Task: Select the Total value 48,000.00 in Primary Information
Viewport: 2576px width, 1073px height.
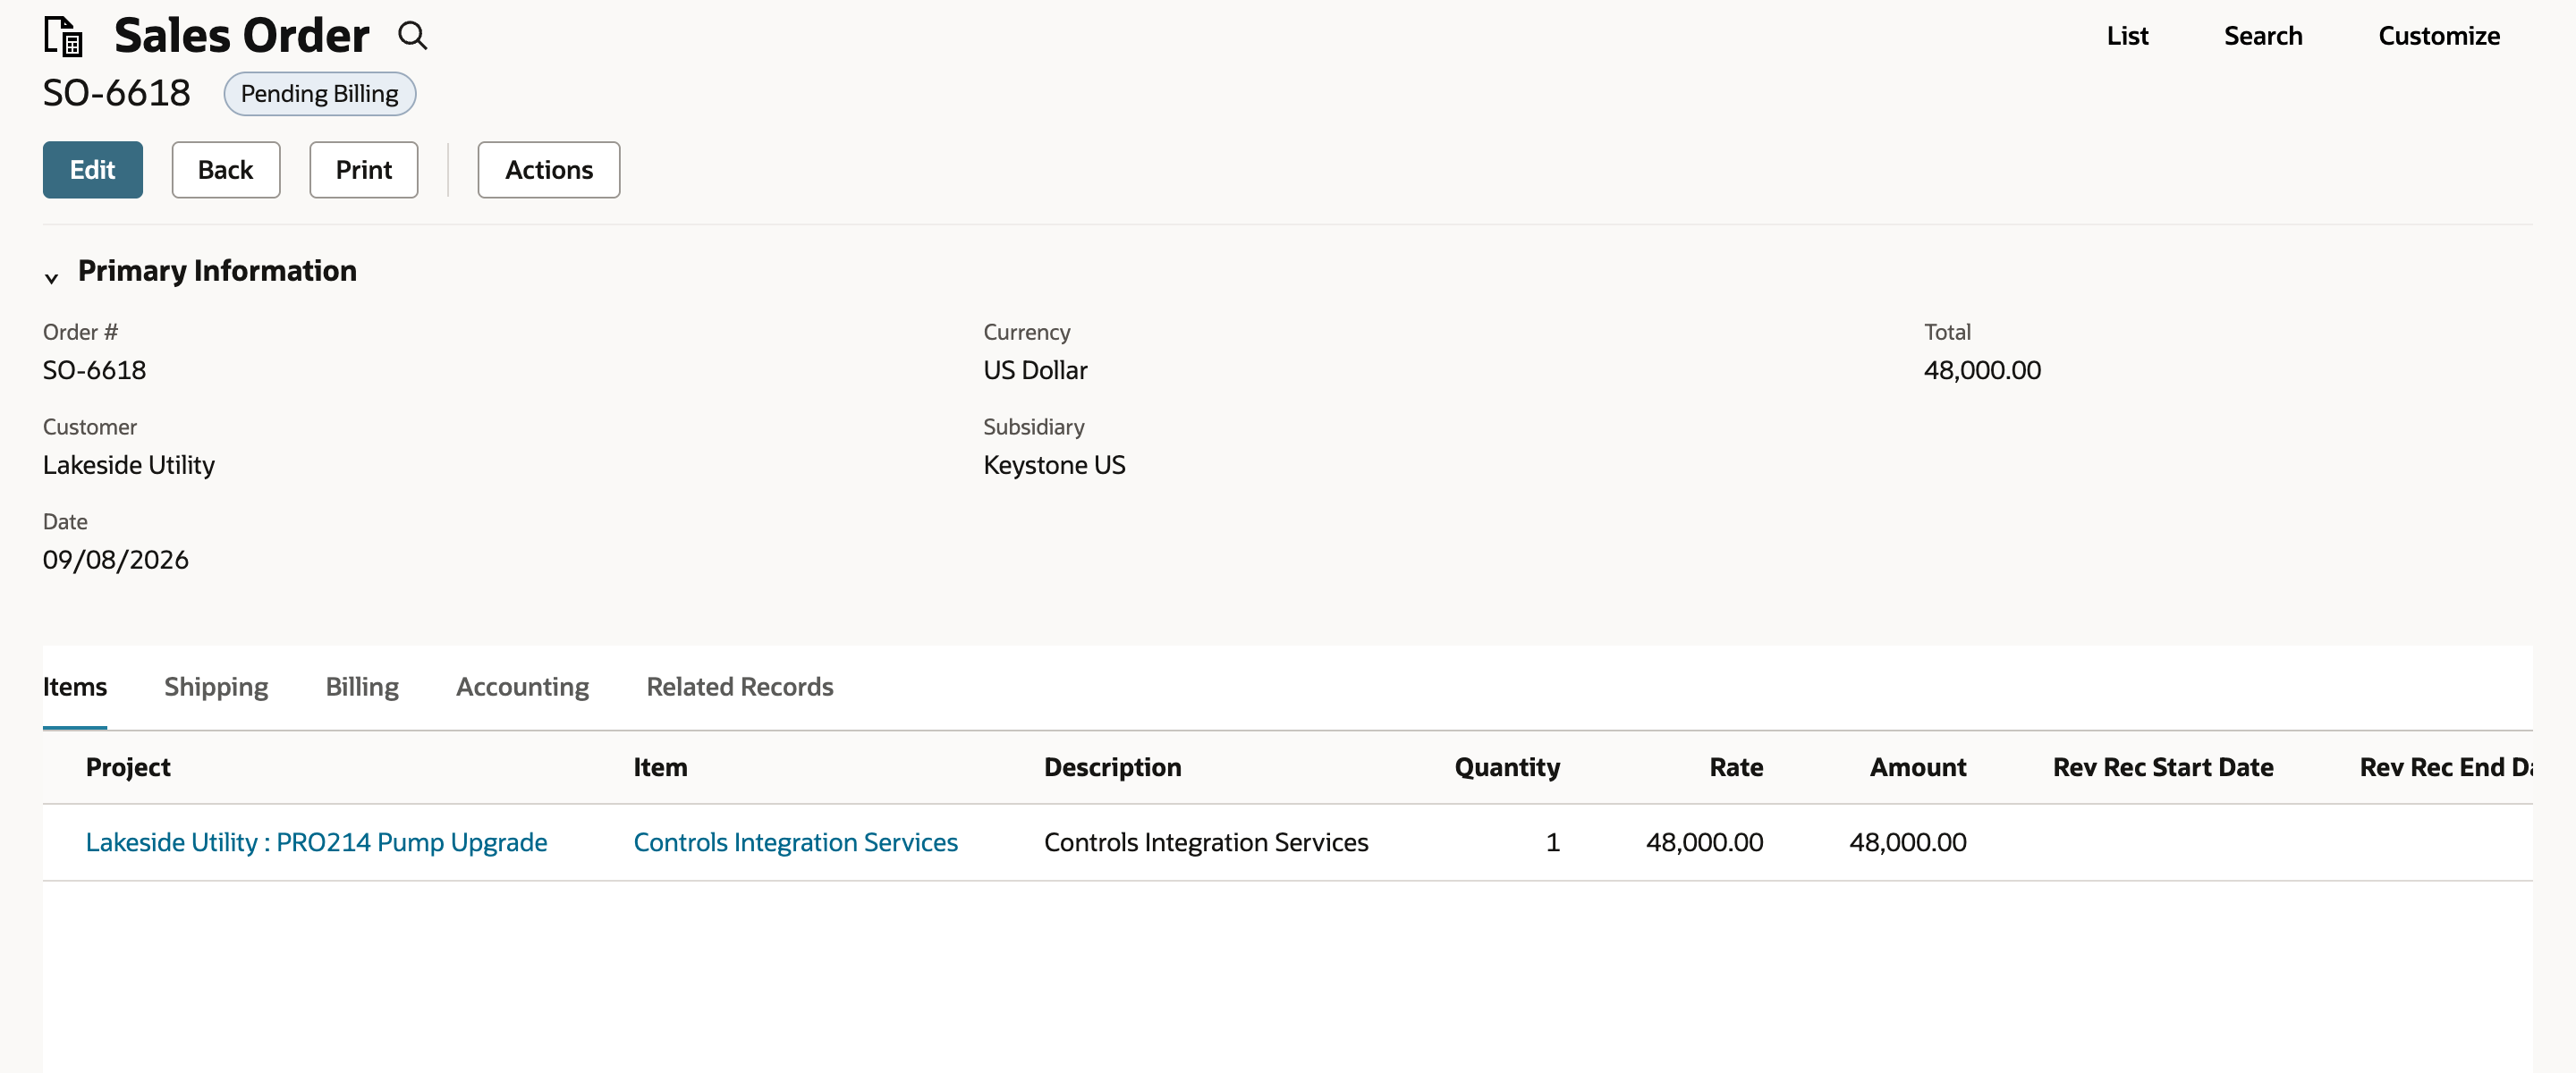Action: pyautogui.click(x=1982, y=371)
